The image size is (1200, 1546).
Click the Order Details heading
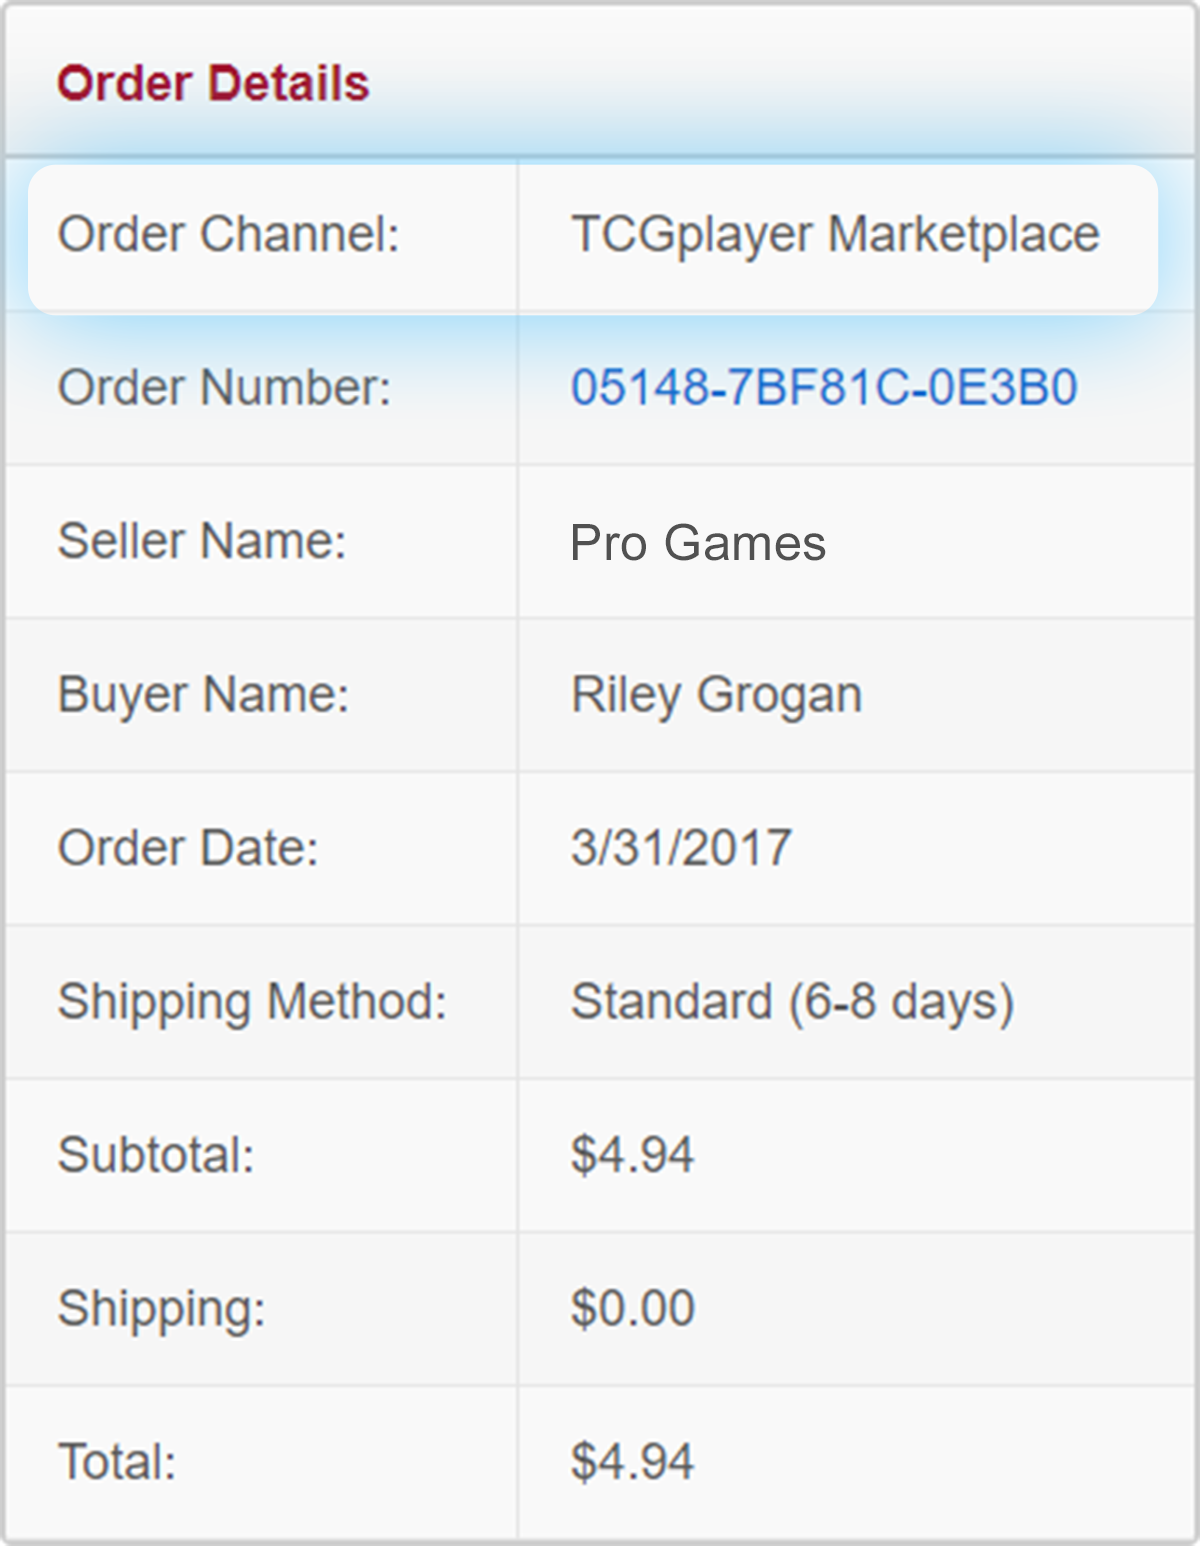[213, 83]
